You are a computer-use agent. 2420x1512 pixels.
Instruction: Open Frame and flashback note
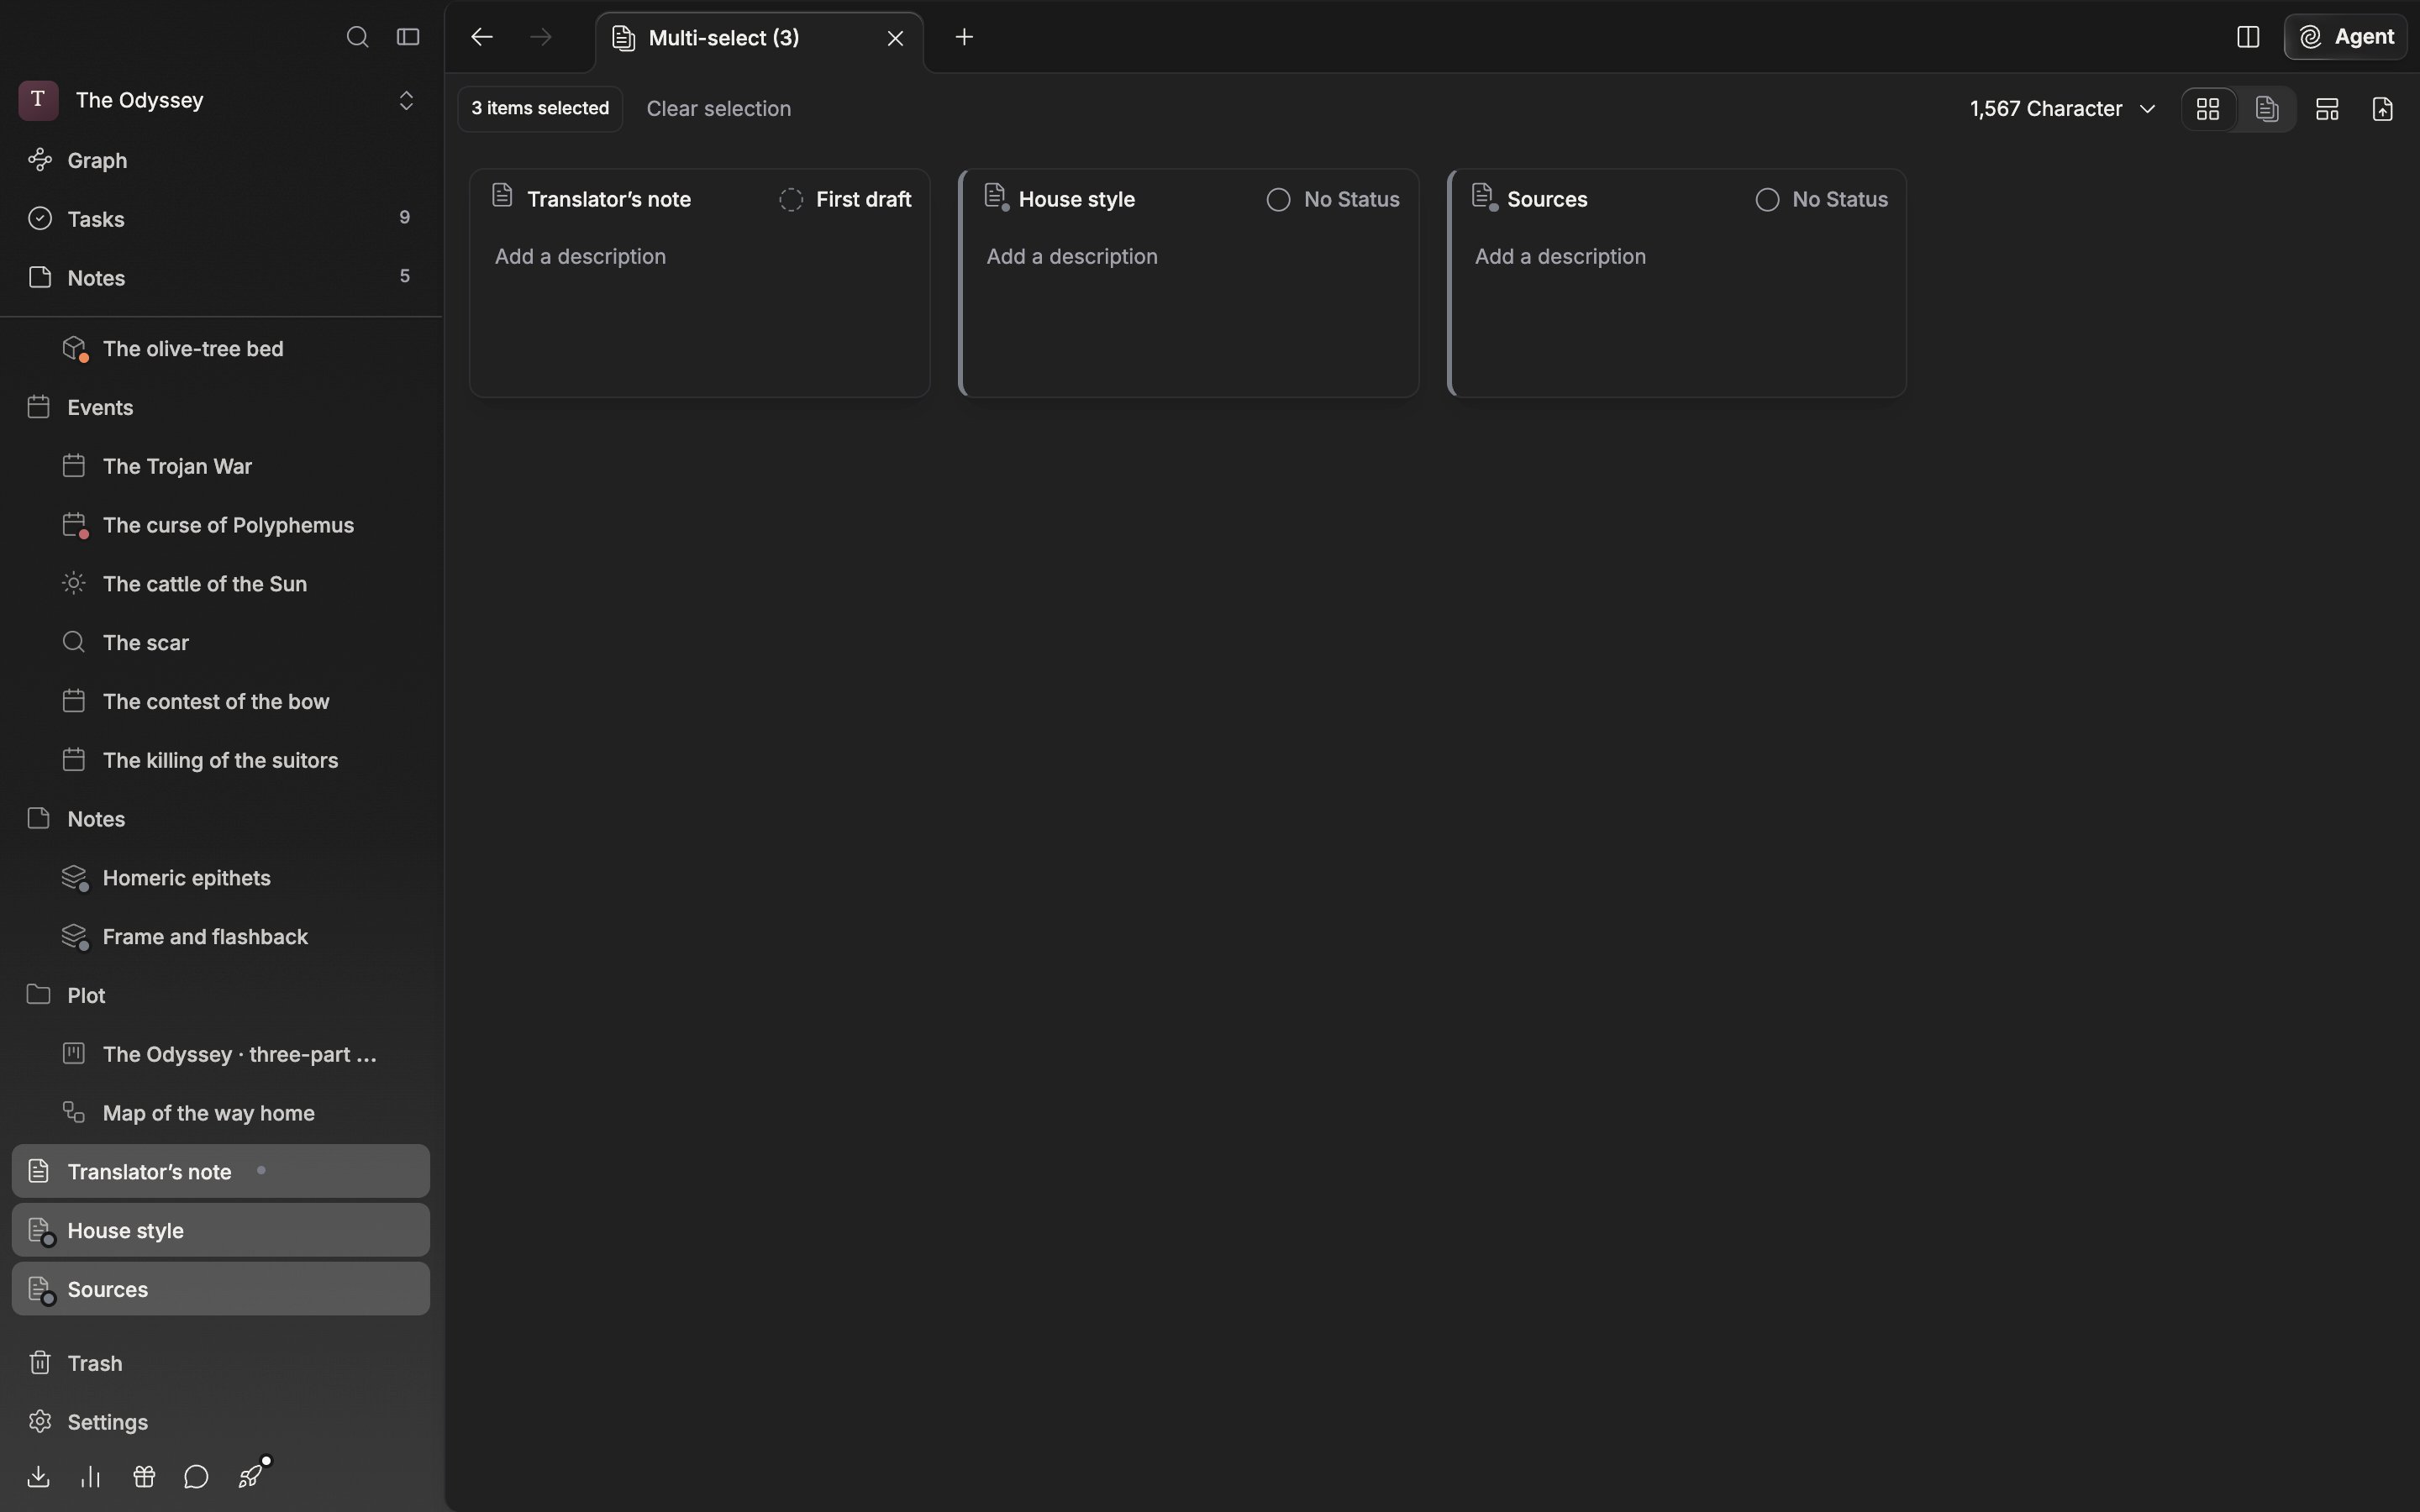220,937
